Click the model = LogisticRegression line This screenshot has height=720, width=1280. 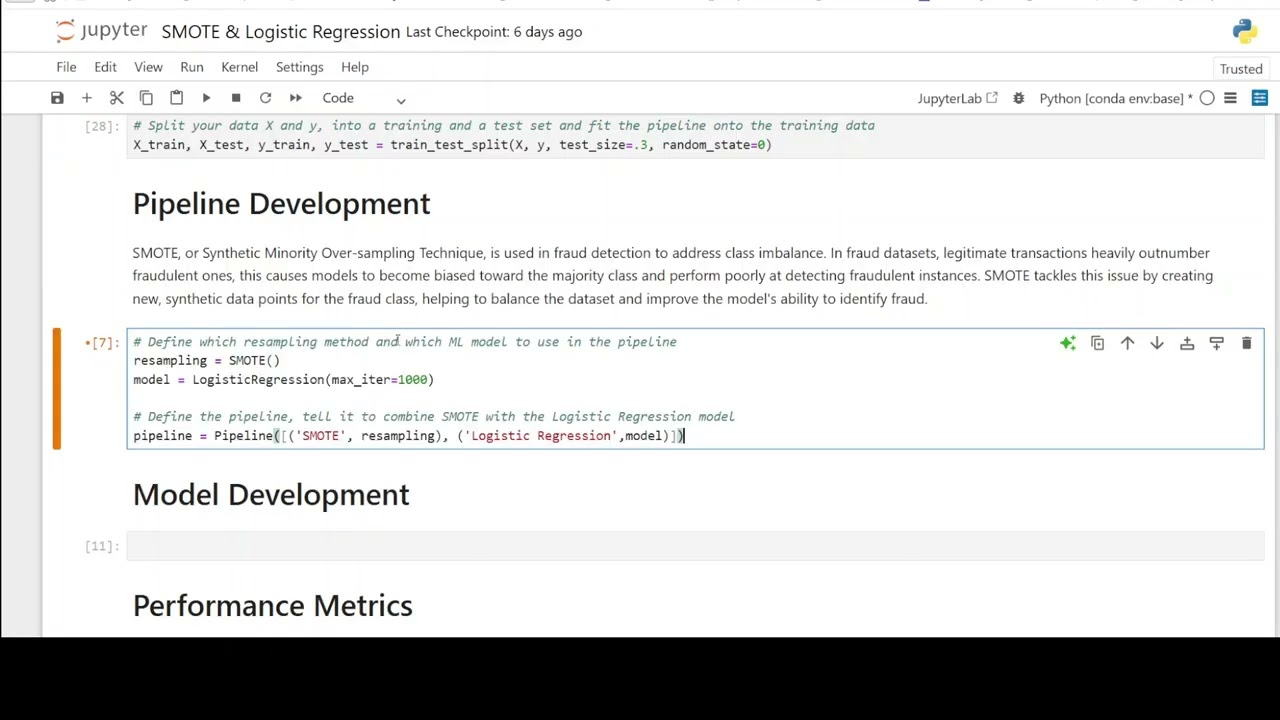coord(283,380)
